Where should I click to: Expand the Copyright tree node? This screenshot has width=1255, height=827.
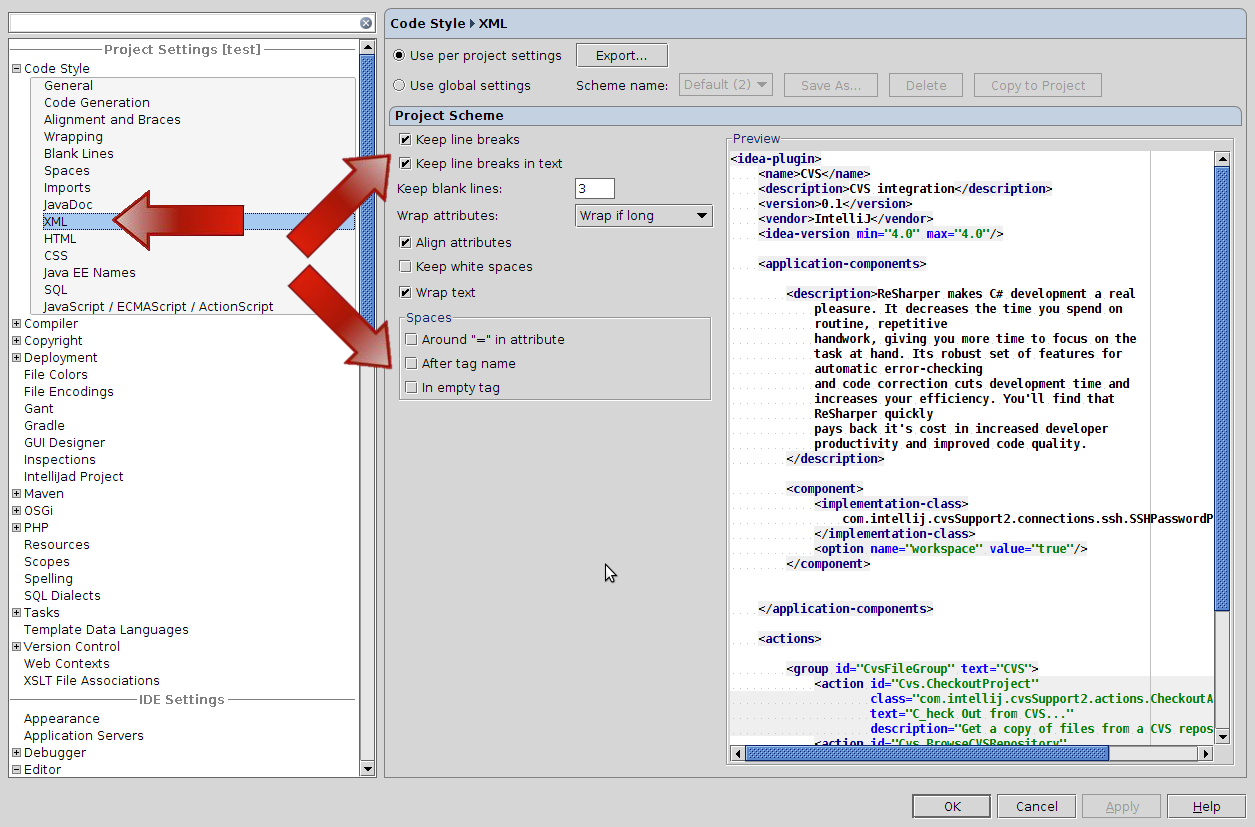click(16, 341)
